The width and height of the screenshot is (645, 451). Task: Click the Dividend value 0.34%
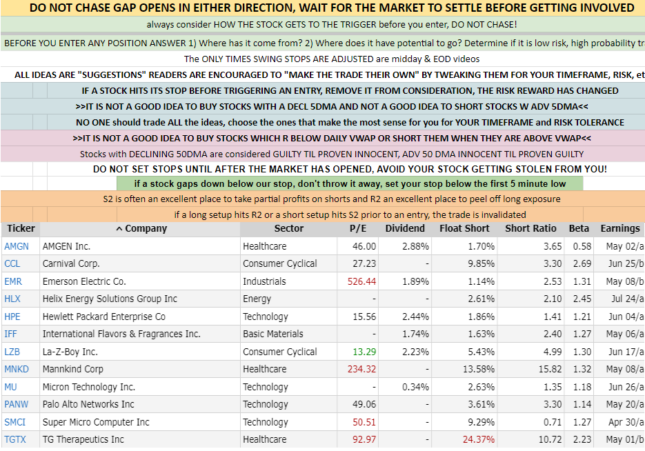click(x=415, y=387)
